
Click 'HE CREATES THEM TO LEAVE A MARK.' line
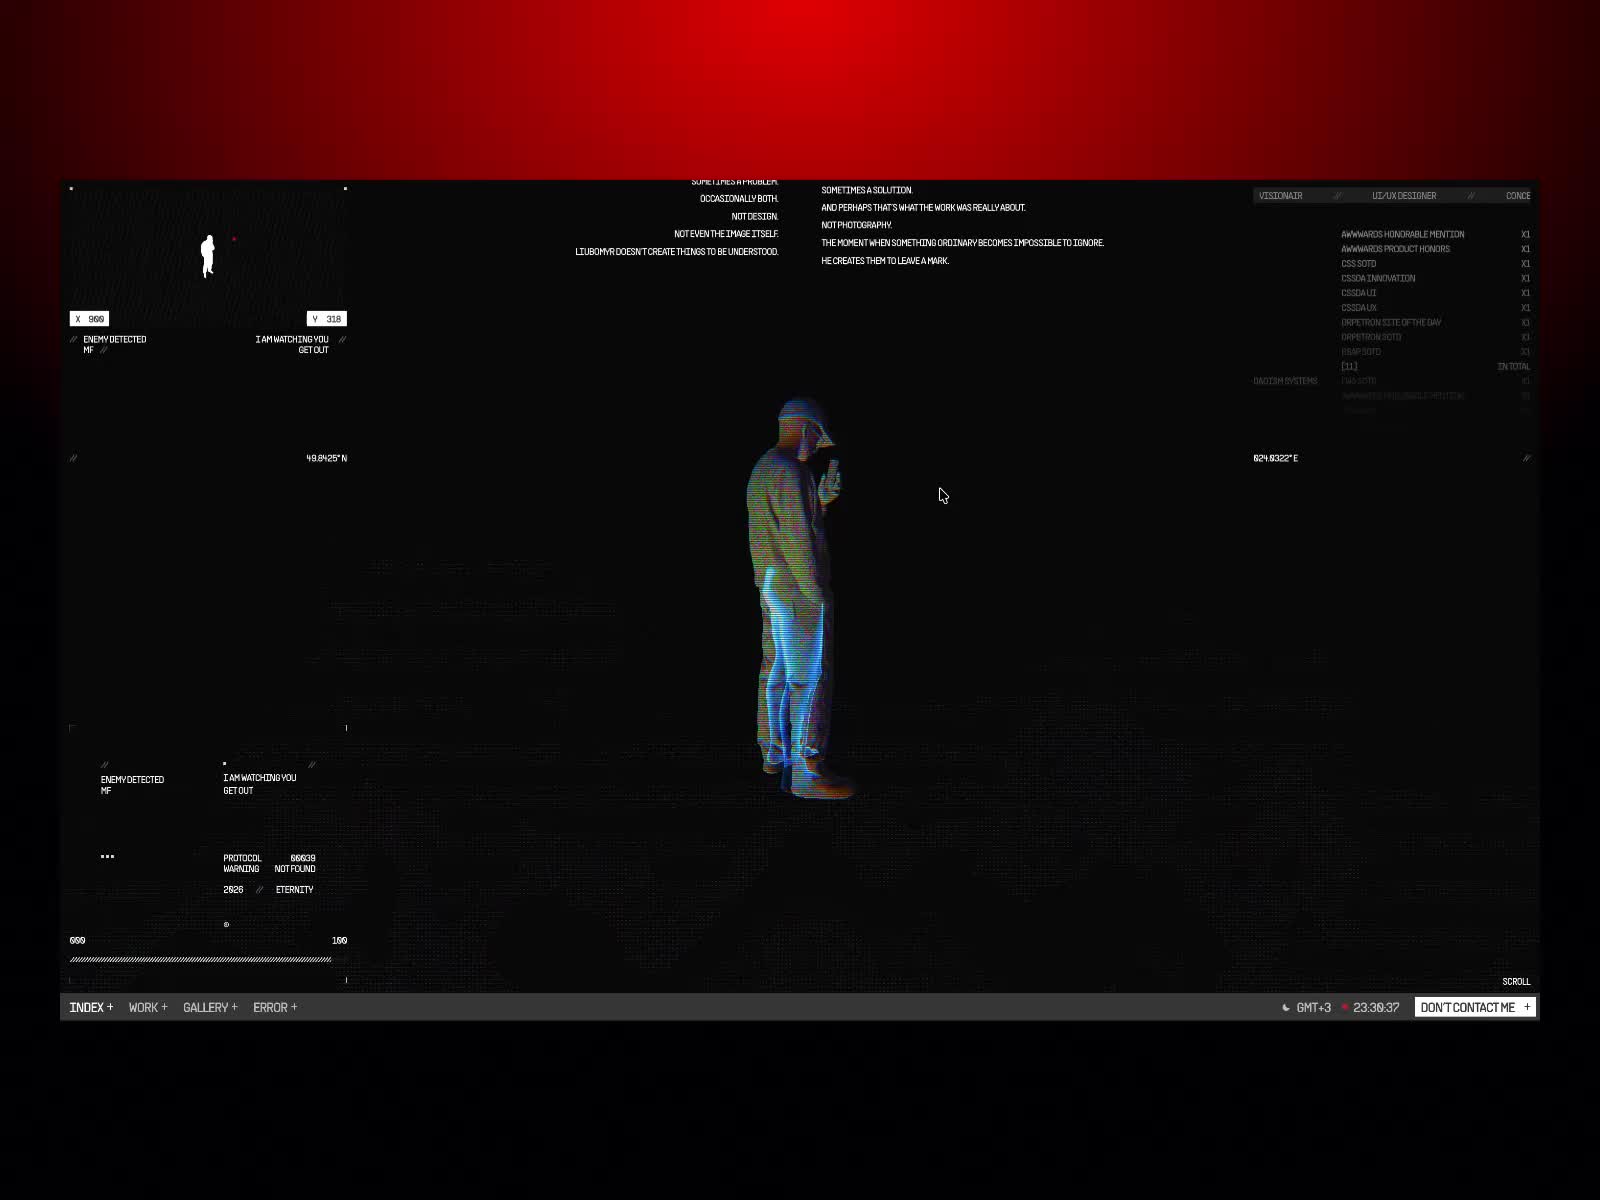(885, 261)
